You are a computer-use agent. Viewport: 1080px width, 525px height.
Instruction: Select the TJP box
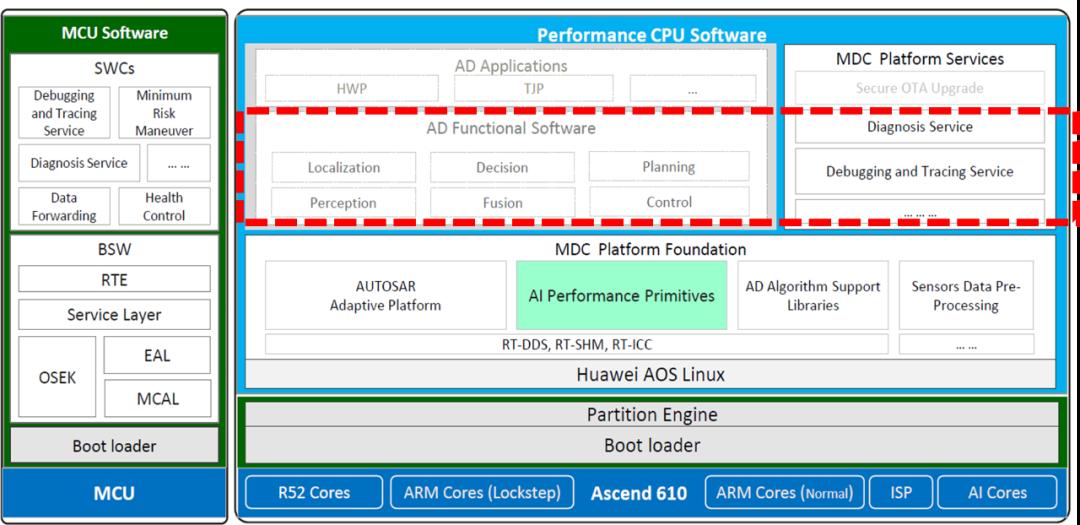pyautogui.click(x=534, y=89)
